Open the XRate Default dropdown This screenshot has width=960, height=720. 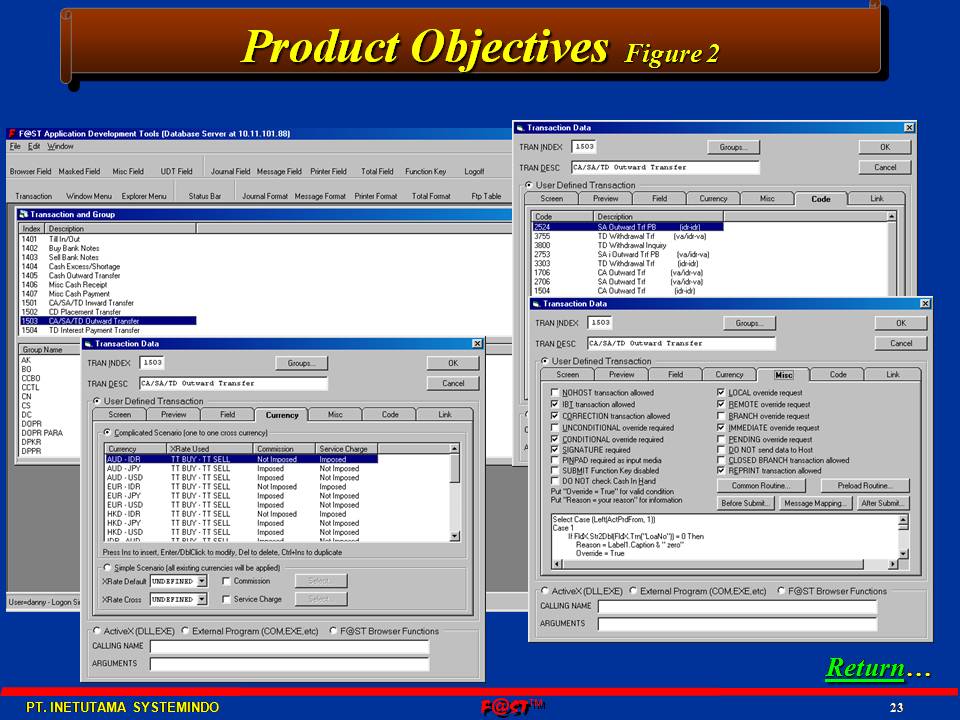tap(201, 581)
